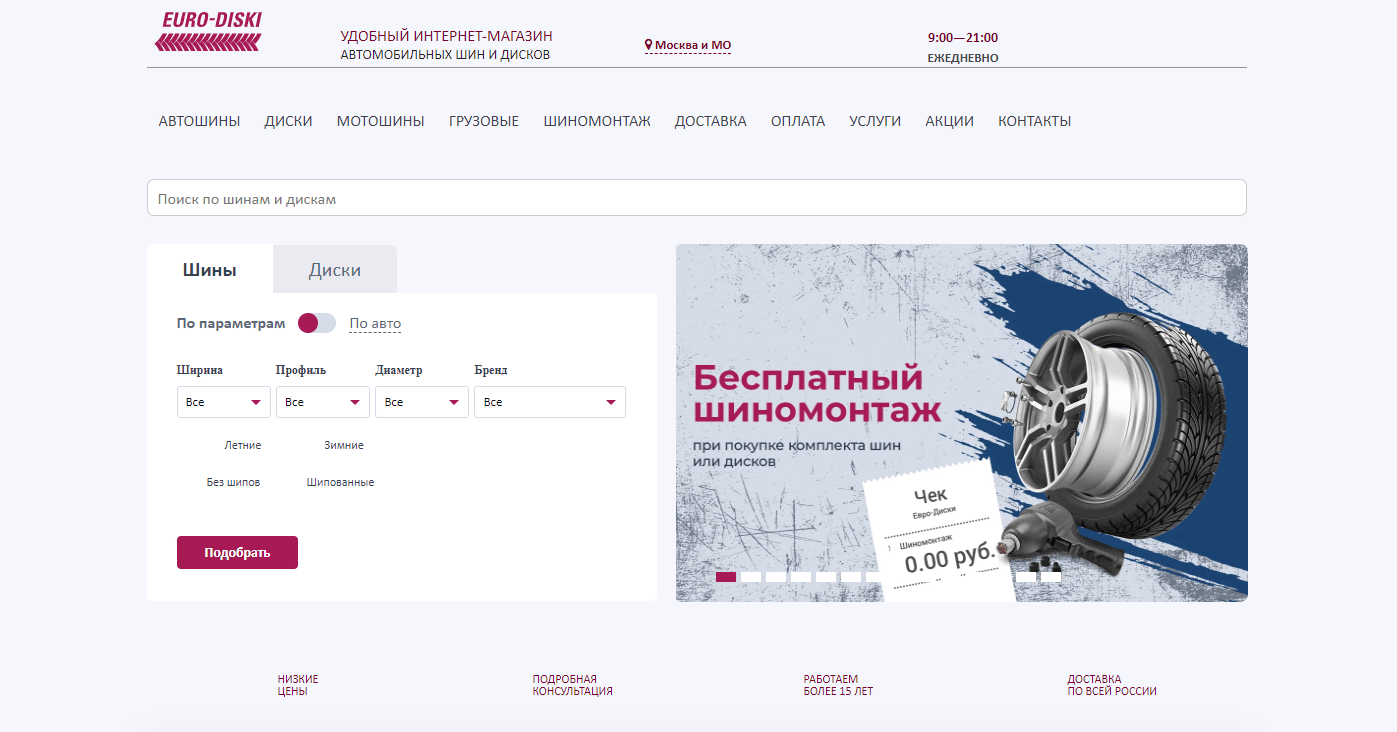Go to the Доставка menu page

coord(710,121)
